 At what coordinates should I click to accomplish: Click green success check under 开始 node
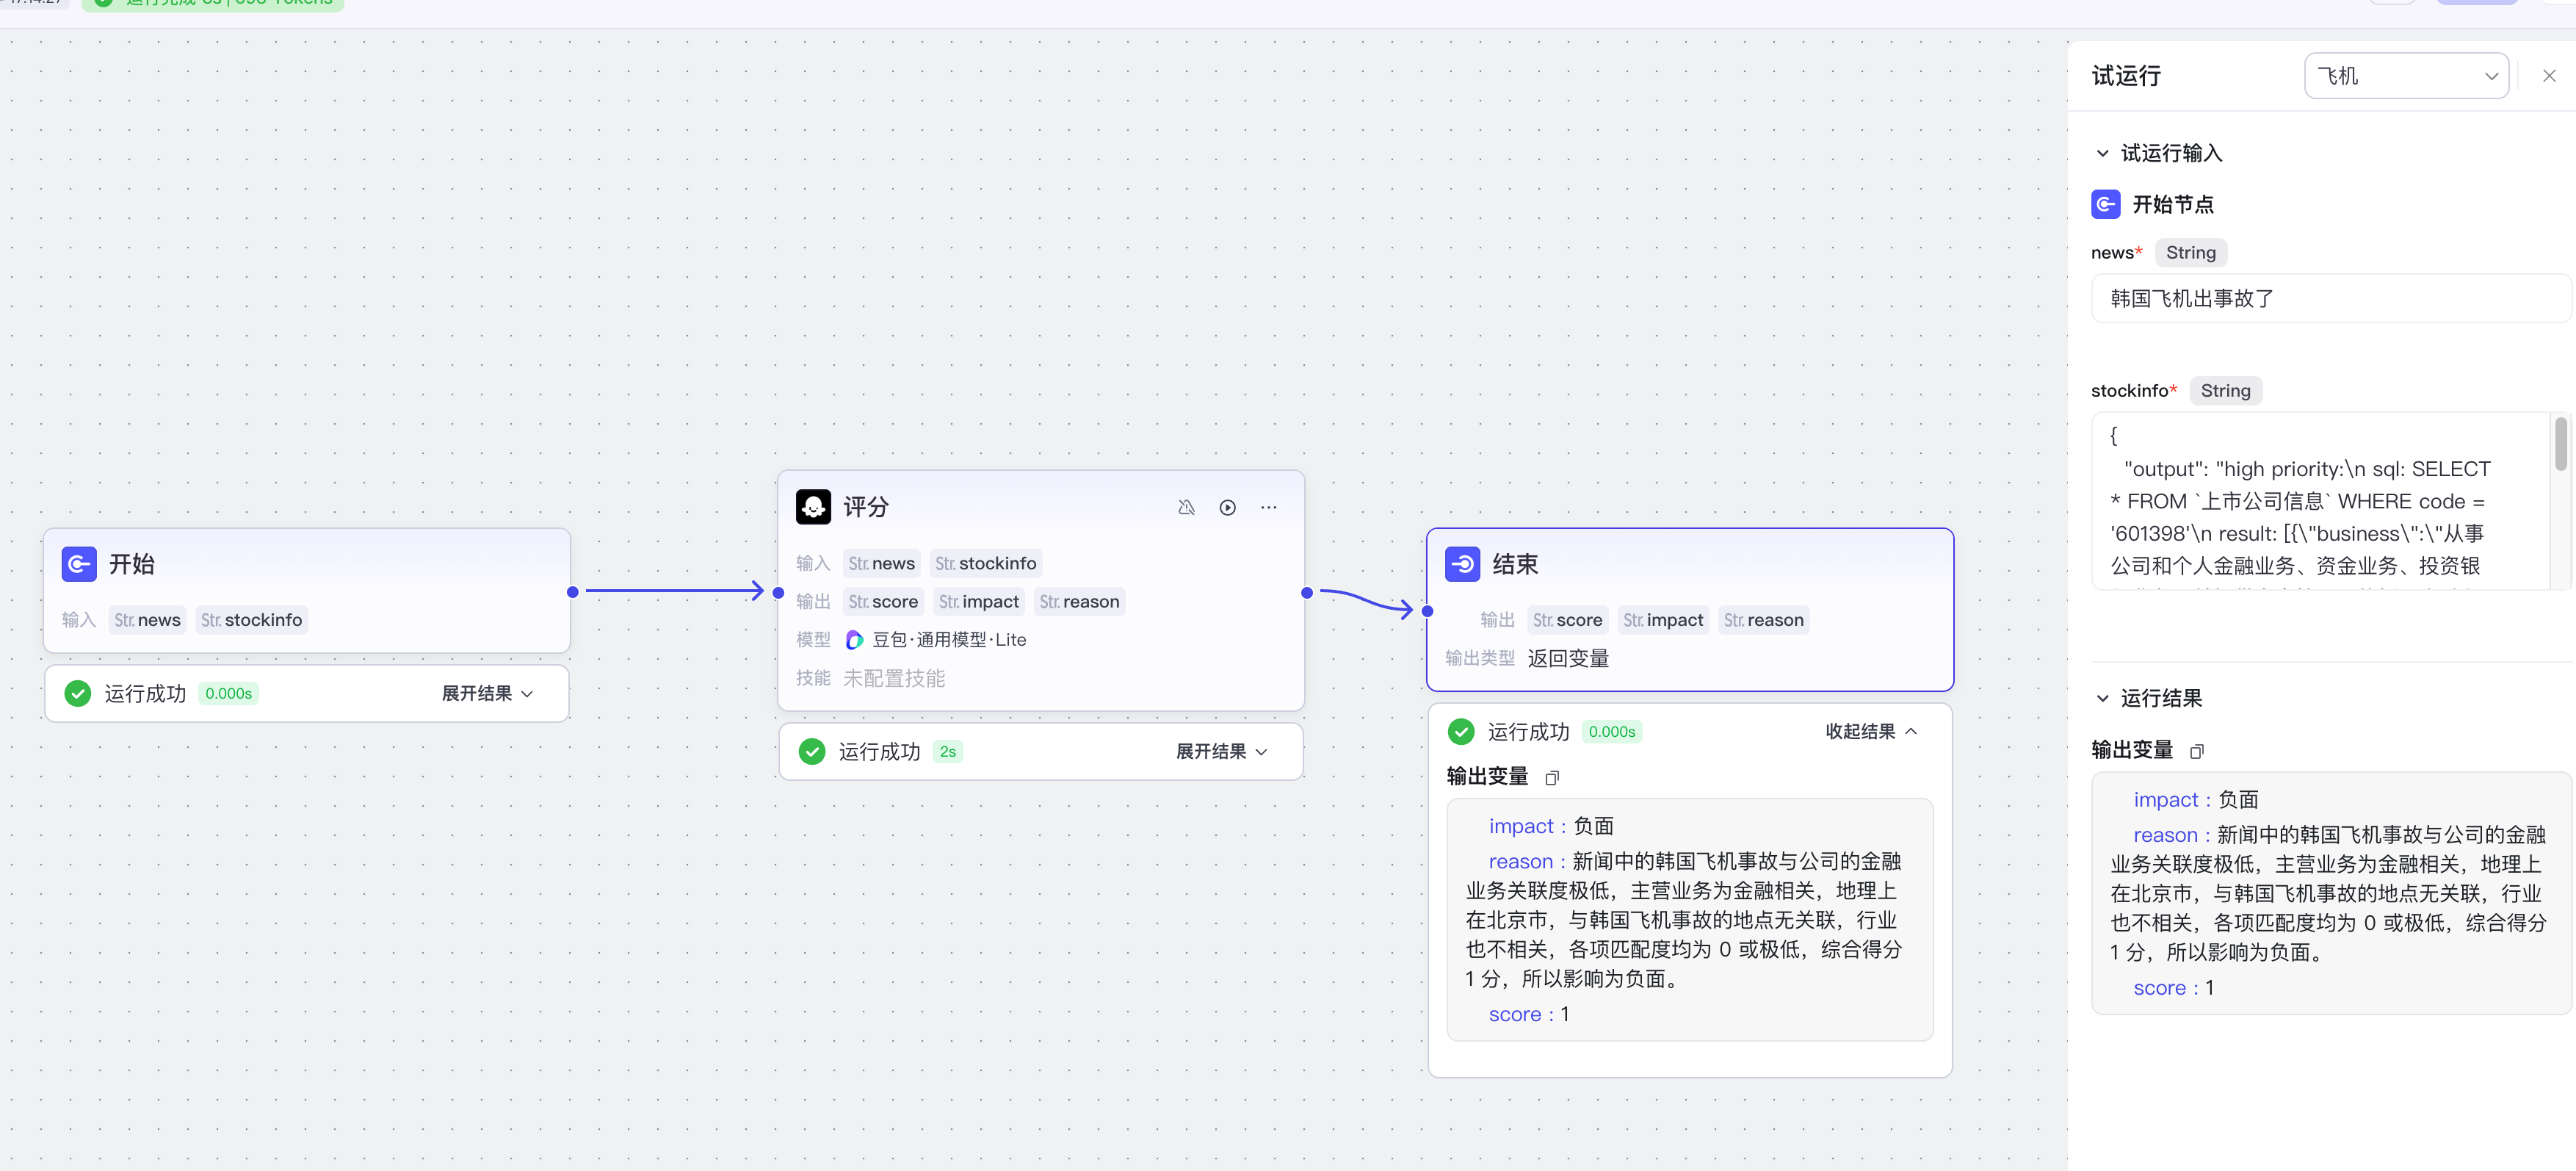pos(77,694)
